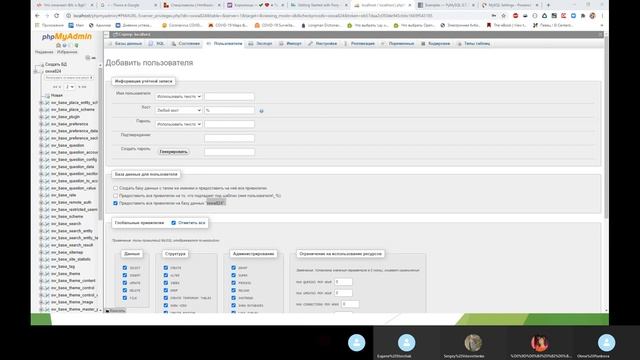Click the red adblock extension icon
The width and height of the screenshot is (640, 360).
click(515, 16)
